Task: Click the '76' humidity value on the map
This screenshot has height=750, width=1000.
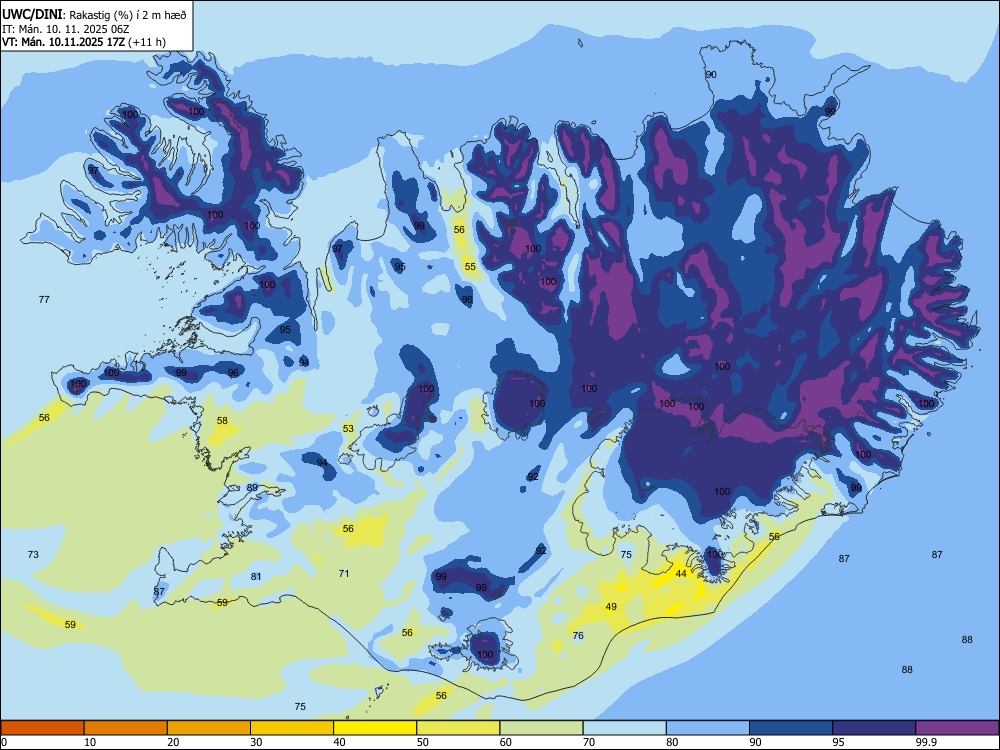Action: tap(578, 635)
